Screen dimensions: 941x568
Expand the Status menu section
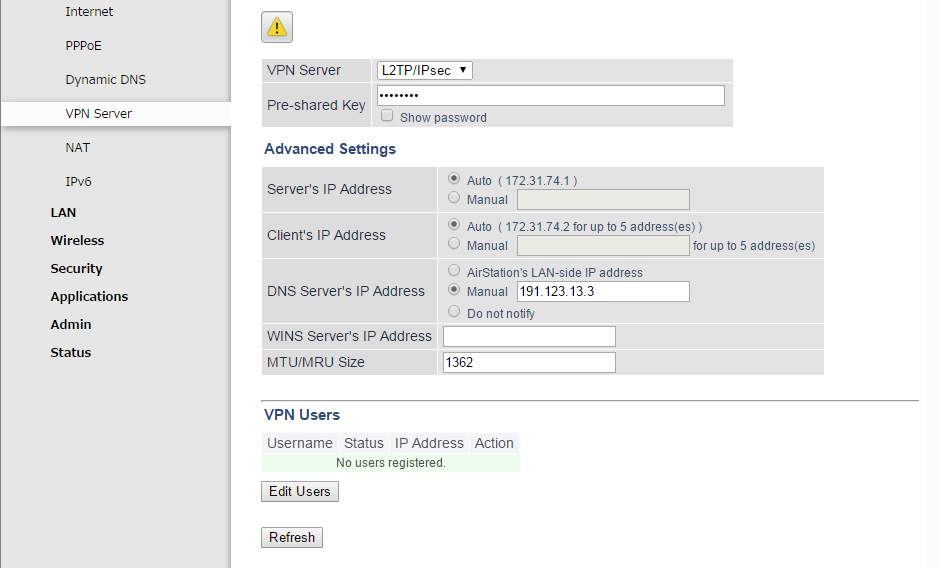coord(71,352)
